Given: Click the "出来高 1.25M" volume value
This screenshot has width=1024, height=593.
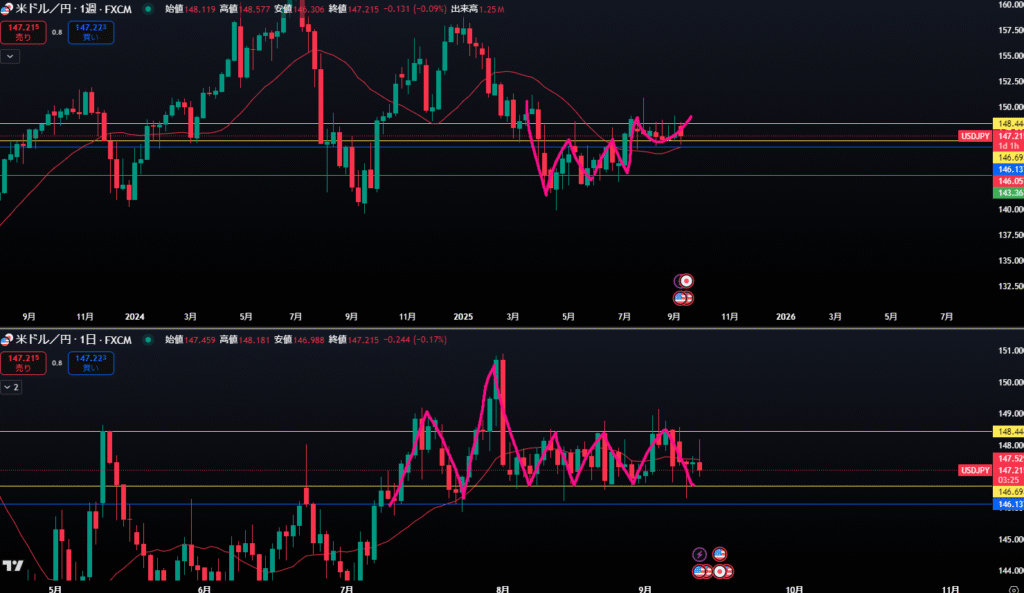Looking at the screenshot, I should click(x=477, y=9).
